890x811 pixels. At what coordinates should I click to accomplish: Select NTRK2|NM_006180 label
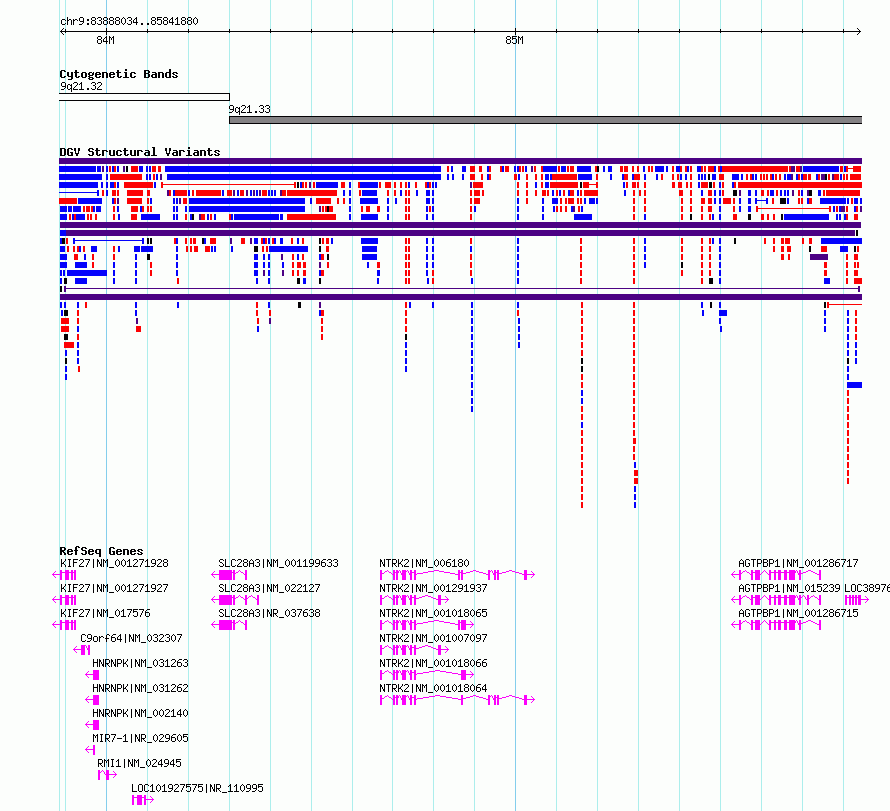[x=424, y=563]
